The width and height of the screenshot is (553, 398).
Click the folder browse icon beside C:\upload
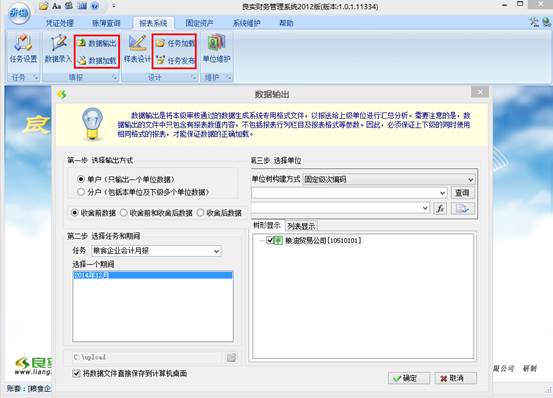[231, 357]
